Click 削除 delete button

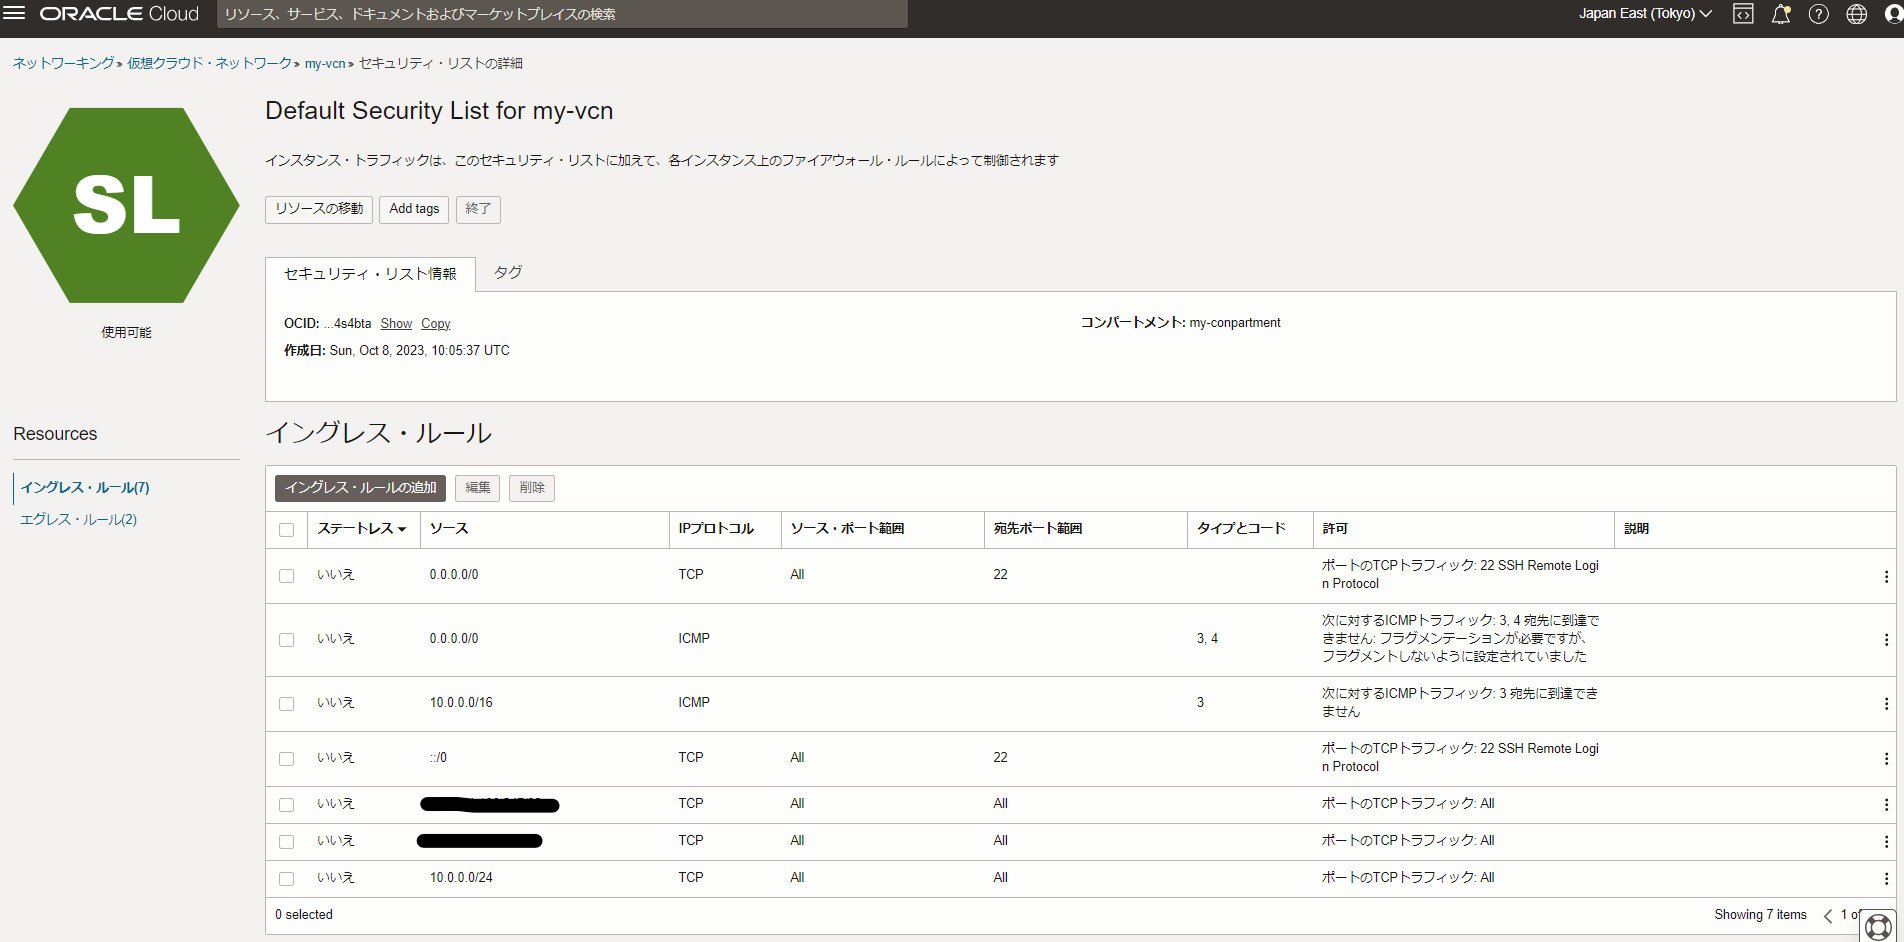tap(532, 488)
